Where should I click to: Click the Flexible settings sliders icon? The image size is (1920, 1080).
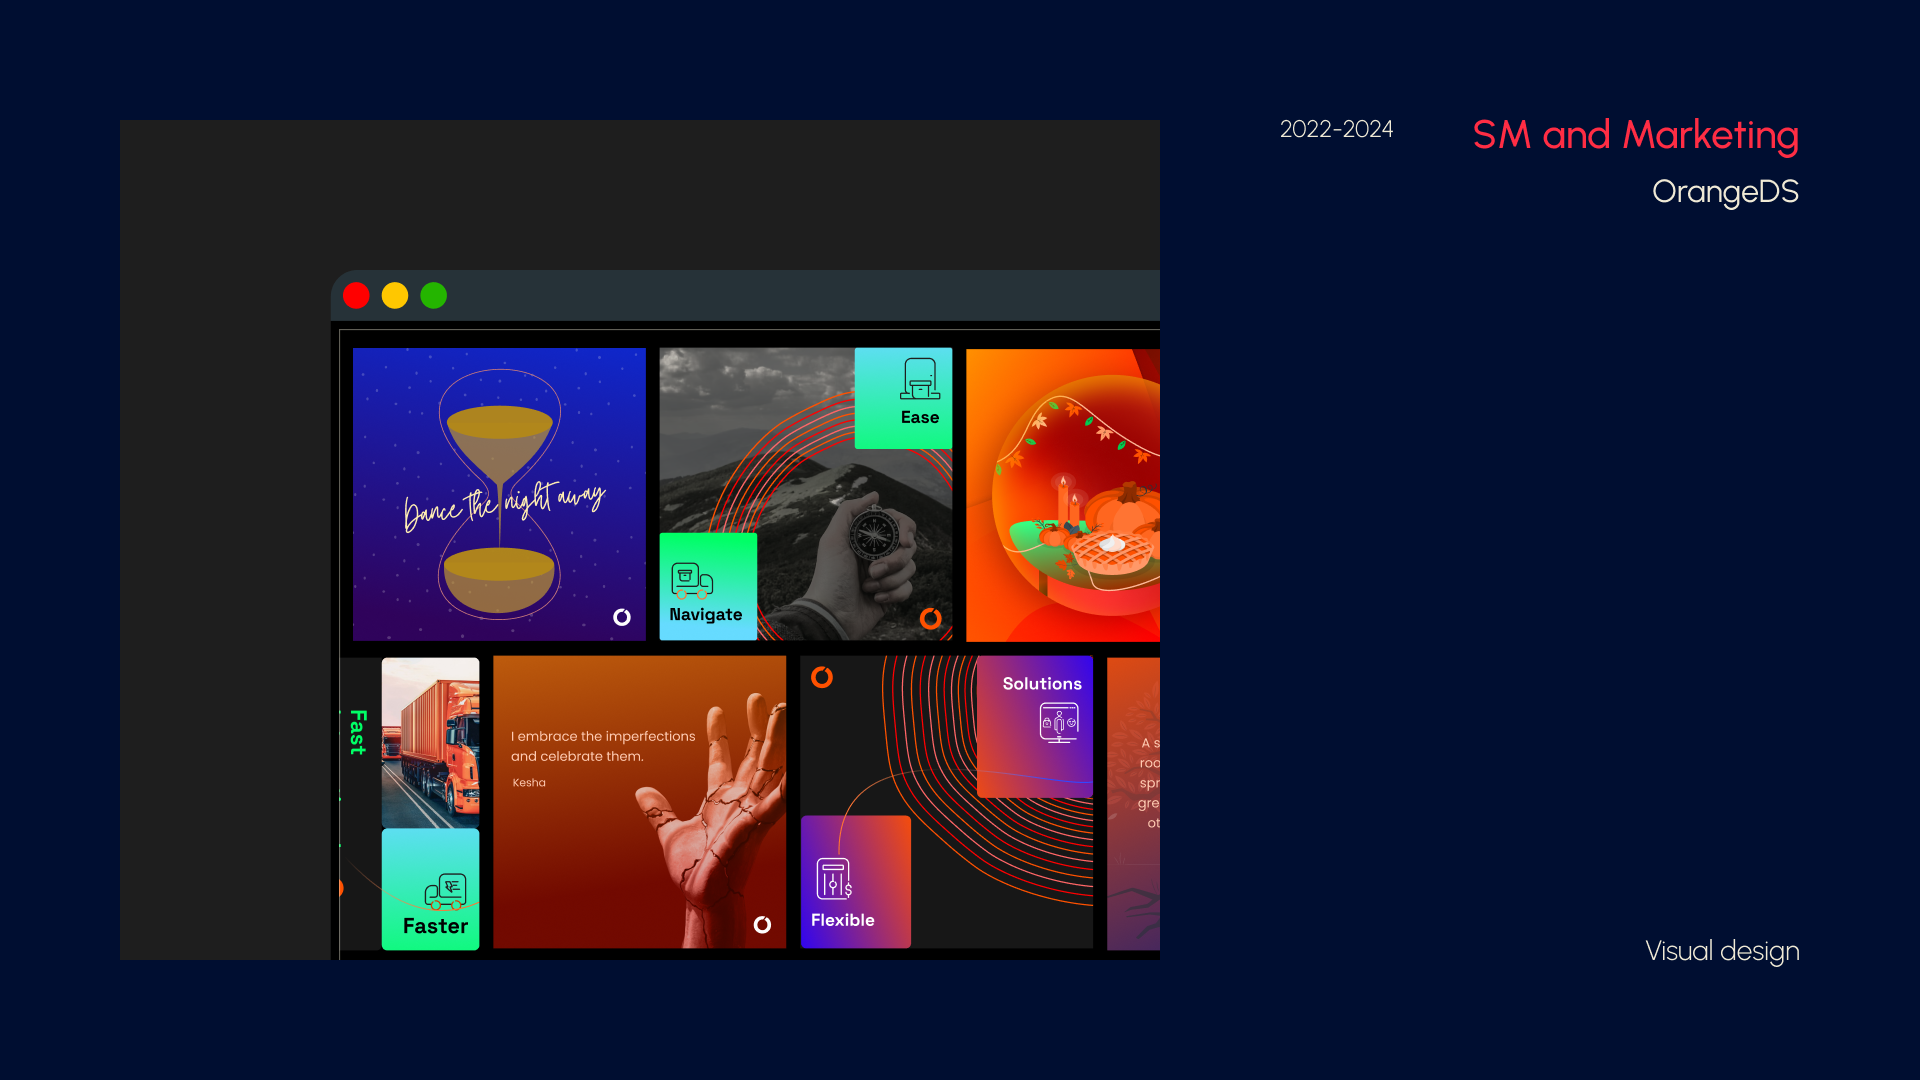[x=834, y=879]
